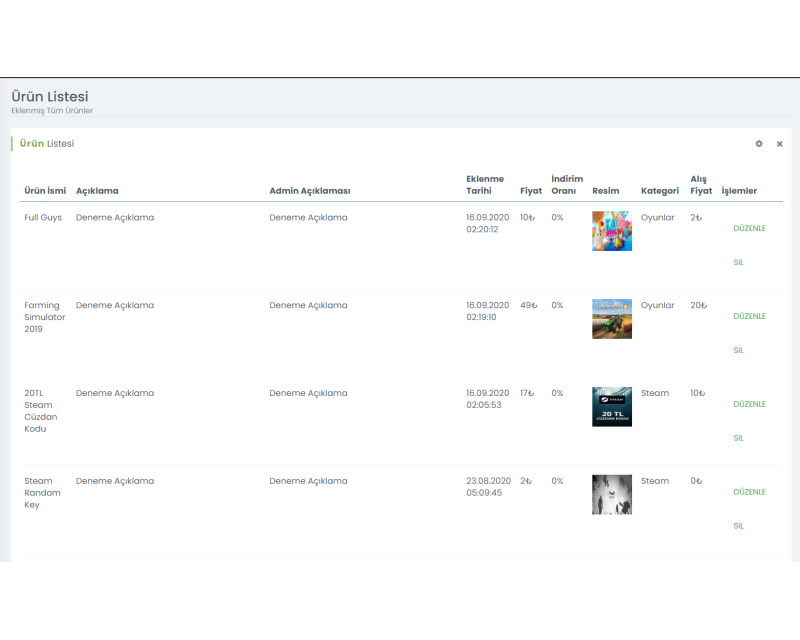The height and width of the screenshot is (640, 800).
Task: Close the Ürün Listesi panel
Action: [779, 144]
